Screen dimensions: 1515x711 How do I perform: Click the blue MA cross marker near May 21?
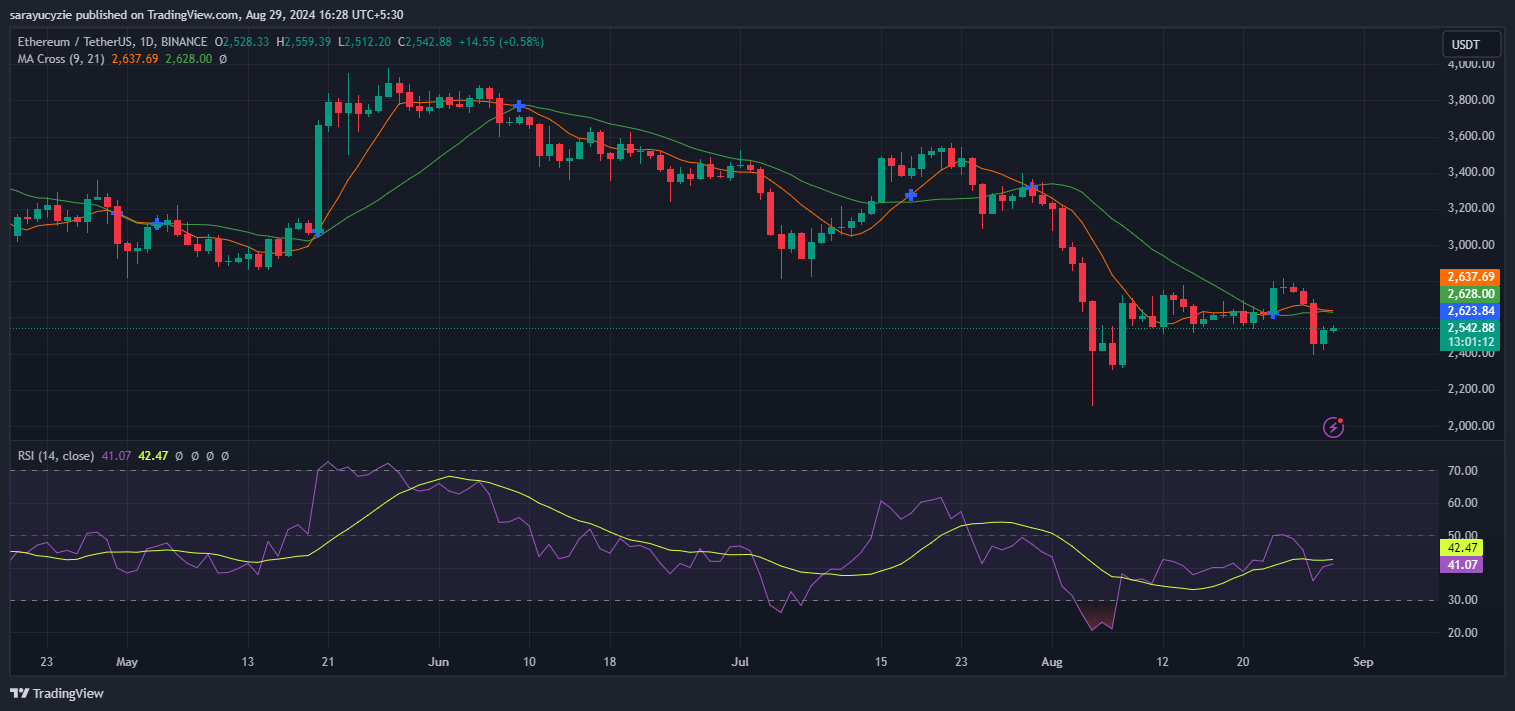318,231
